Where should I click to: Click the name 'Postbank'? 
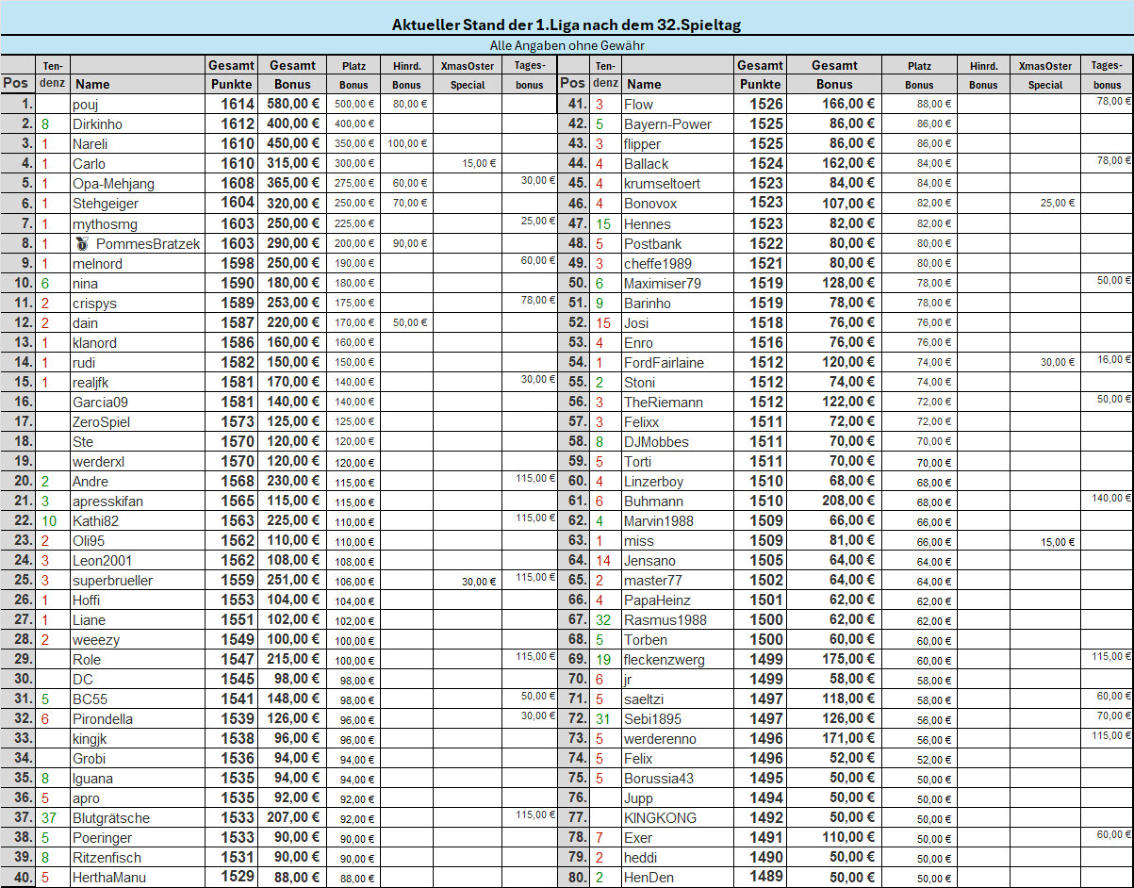653,244
